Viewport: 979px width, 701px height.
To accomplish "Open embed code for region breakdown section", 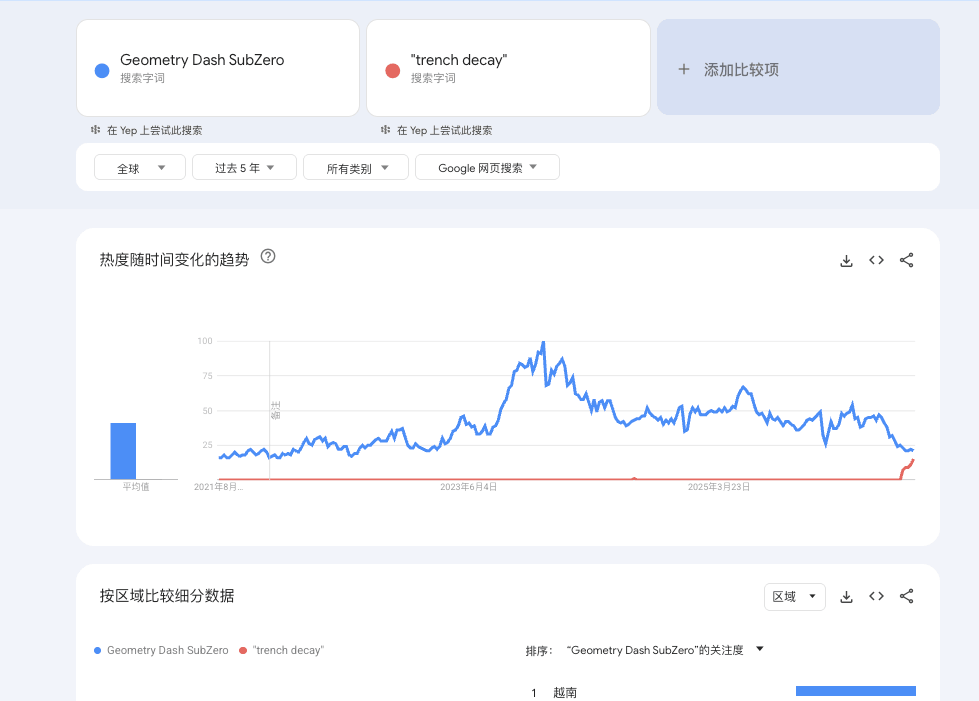I will coord(876,596).
